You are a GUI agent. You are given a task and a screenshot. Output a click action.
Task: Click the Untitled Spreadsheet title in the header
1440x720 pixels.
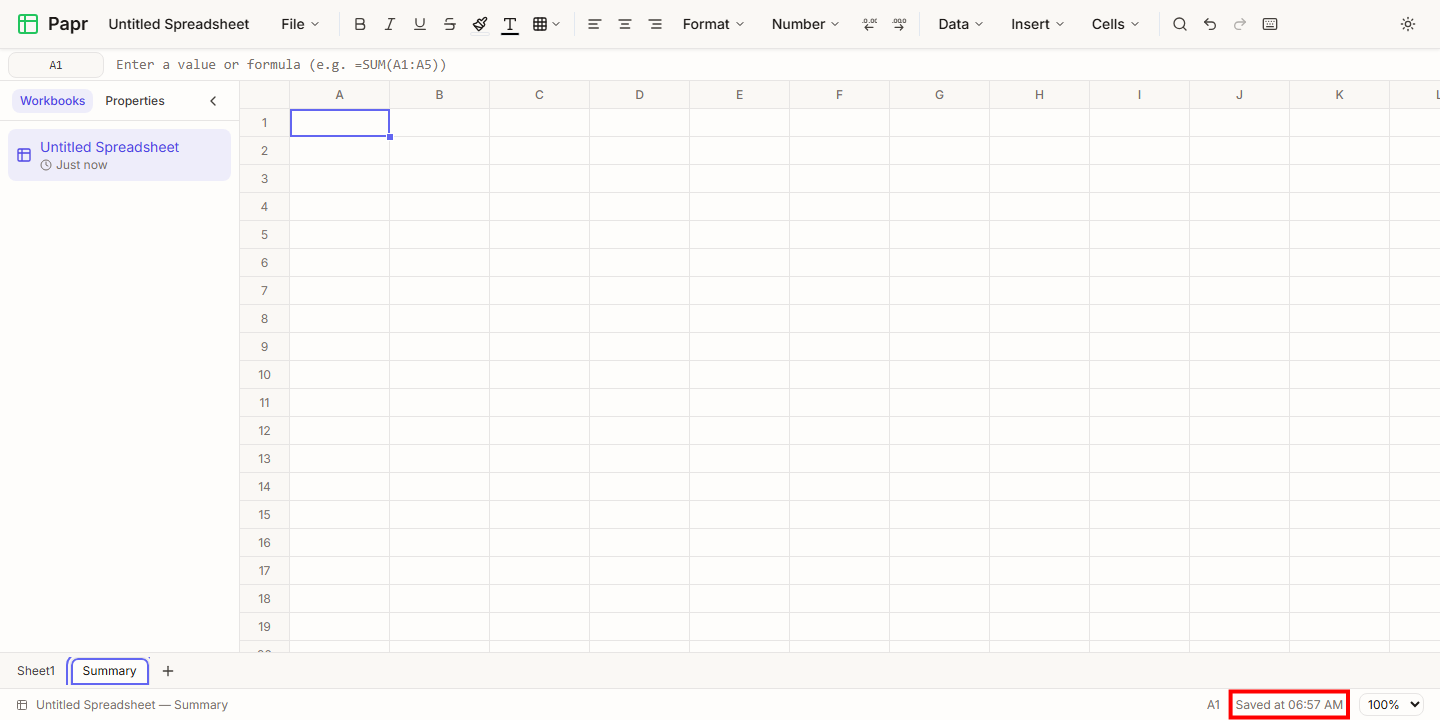[x=179, y=24]
